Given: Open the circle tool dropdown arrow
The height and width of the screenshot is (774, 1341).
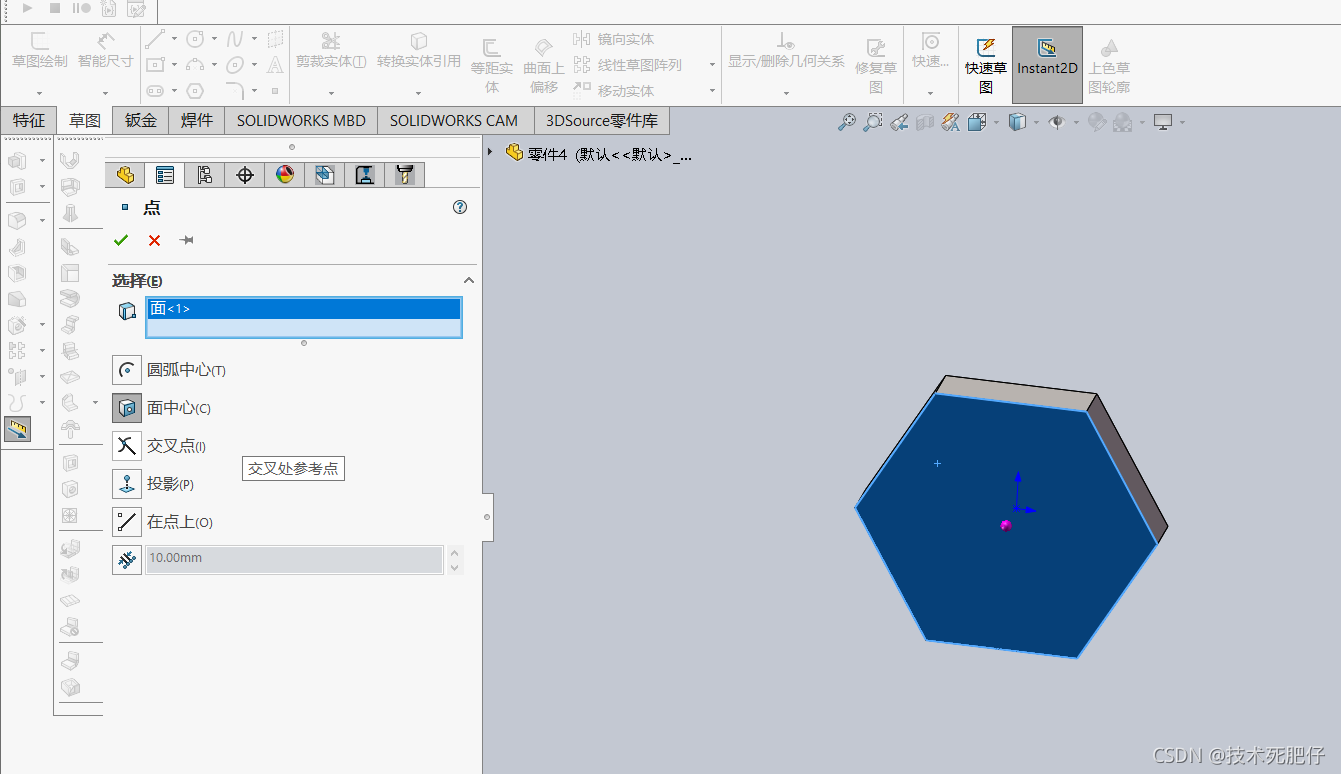Looking at the screenshot, I should tap(214, 39).
